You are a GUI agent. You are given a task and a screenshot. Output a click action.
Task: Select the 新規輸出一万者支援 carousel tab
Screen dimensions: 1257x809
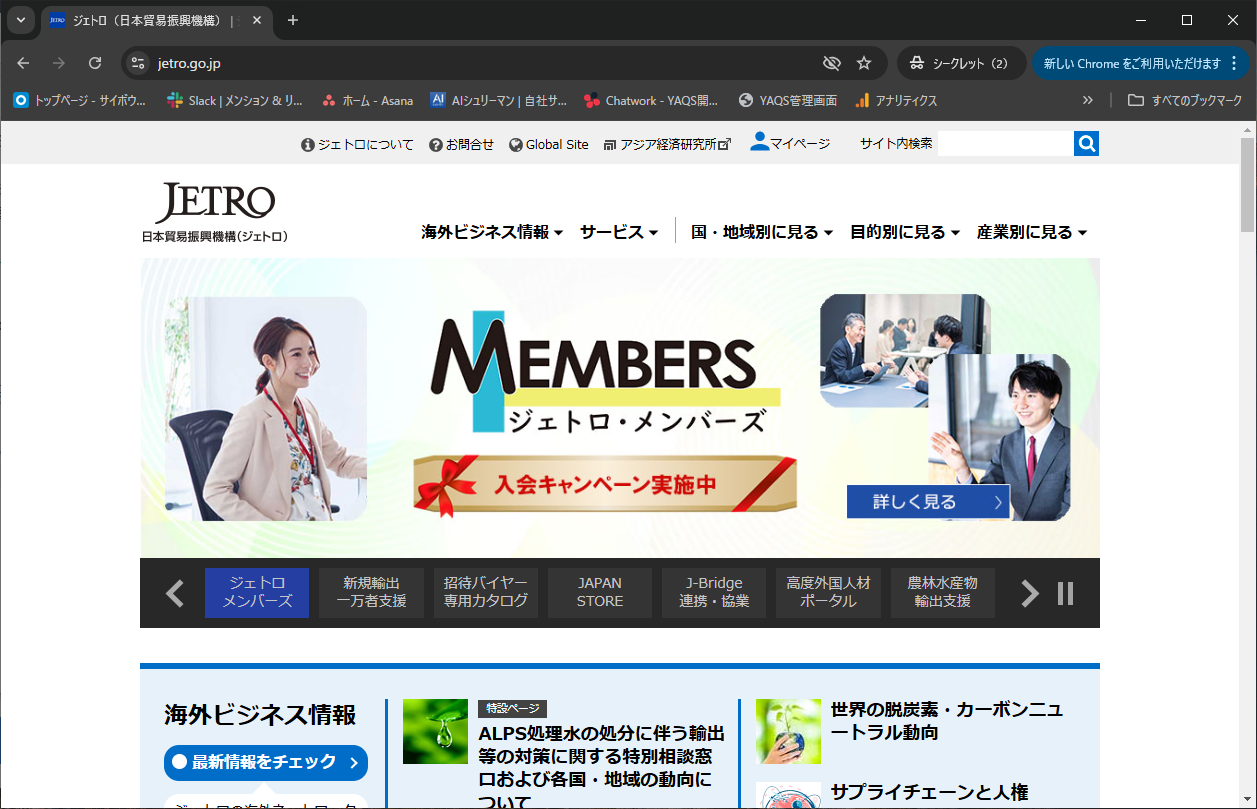371,593
